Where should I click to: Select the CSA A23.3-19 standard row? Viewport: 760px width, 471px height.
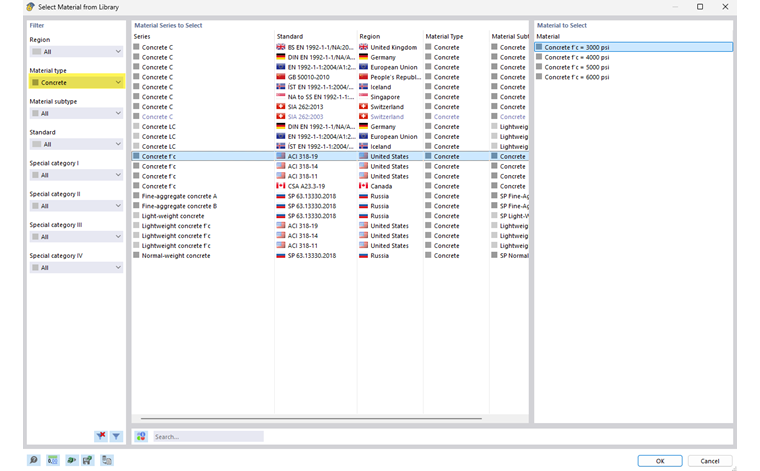pyautogui.click(x=330, y=186)
